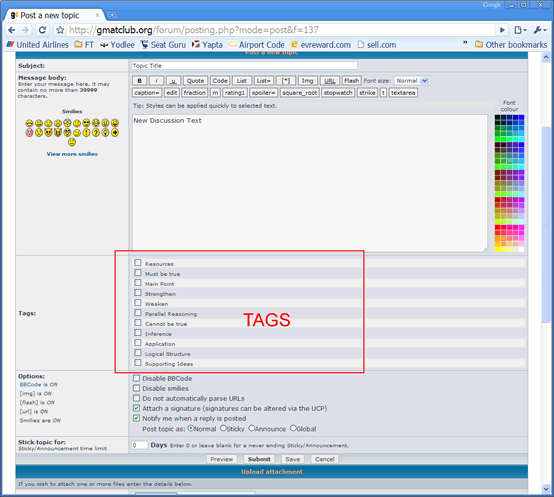This screenshot has height=497, width=554.
Task: Pick the white colour swatch in the font palette
Action: tap(521, 249)
